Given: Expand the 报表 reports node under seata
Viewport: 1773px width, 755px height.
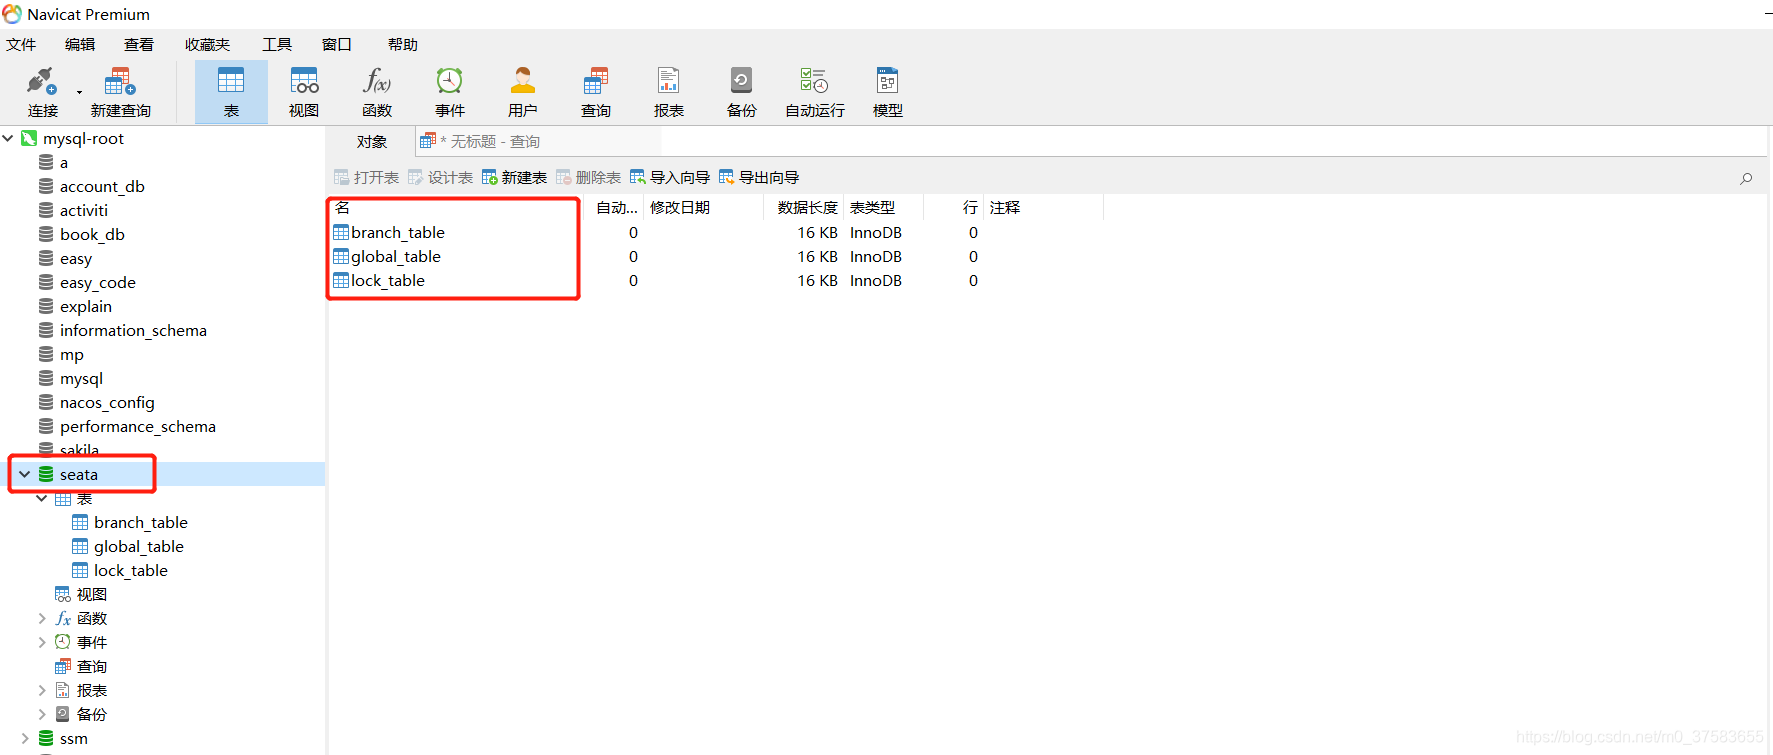Looking at the screenshot, I should pyautogui.click(x=42, y=691).
